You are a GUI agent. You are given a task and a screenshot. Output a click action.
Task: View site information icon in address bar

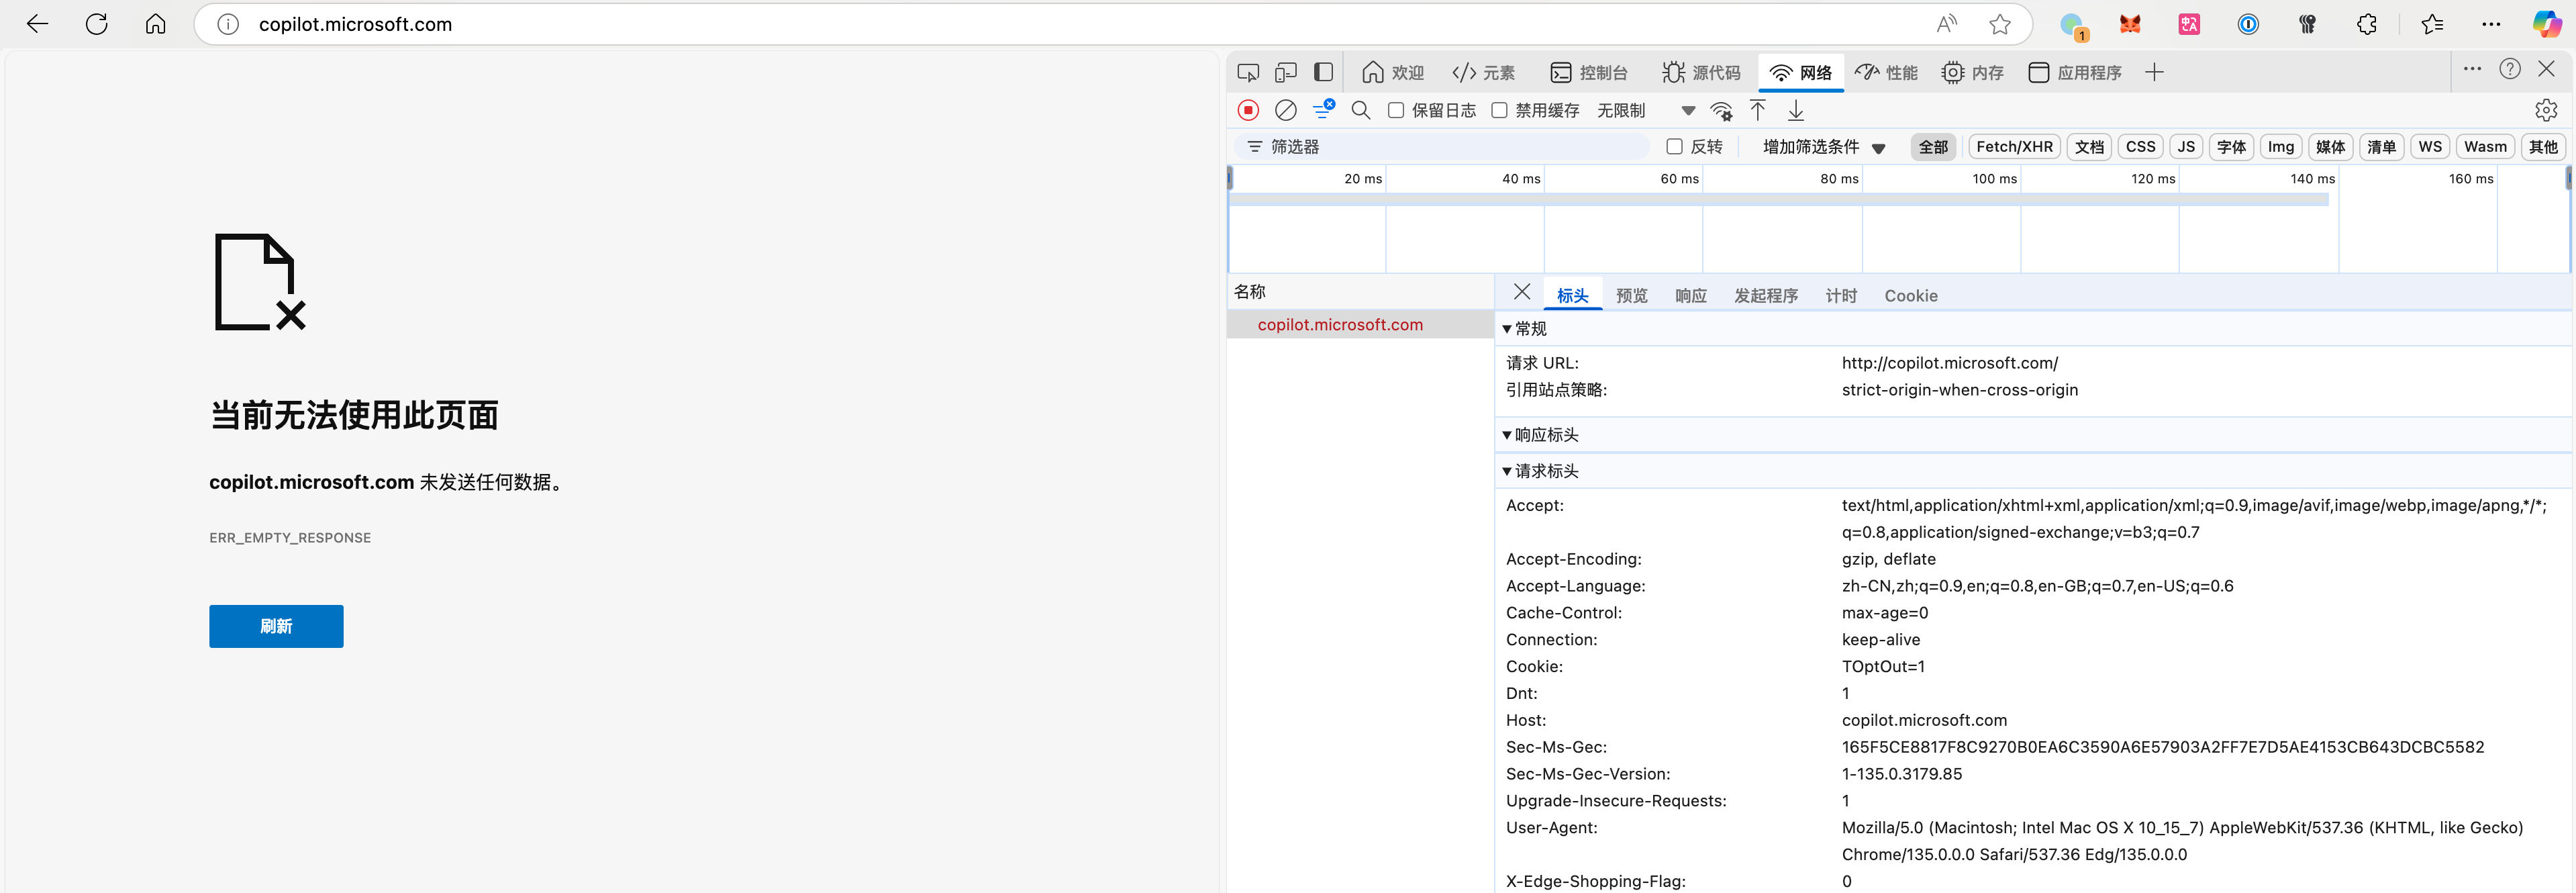(x=228, y=24)
